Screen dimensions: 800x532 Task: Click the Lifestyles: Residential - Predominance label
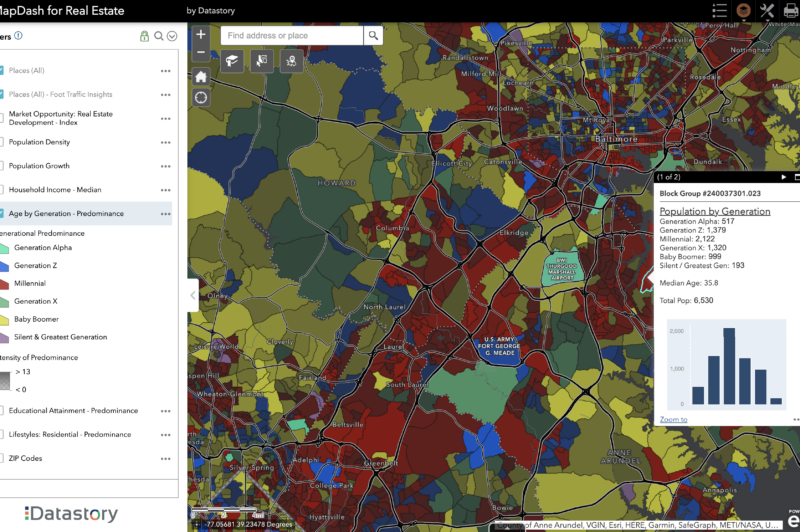click(70, 435)
